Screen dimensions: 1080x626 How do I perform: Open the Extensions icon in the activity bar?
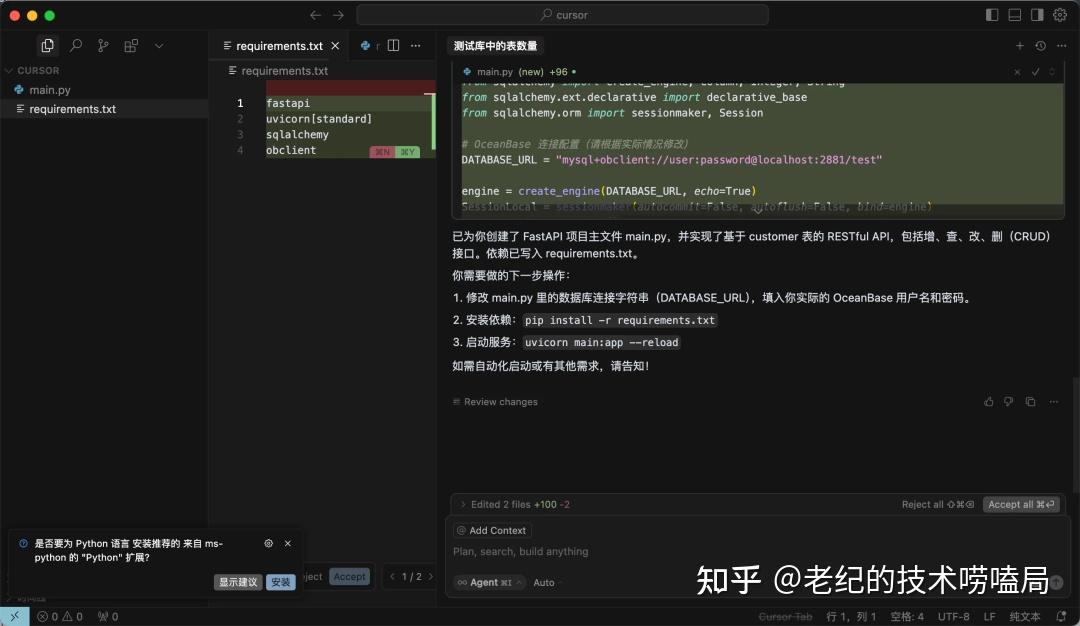(131, 45)
